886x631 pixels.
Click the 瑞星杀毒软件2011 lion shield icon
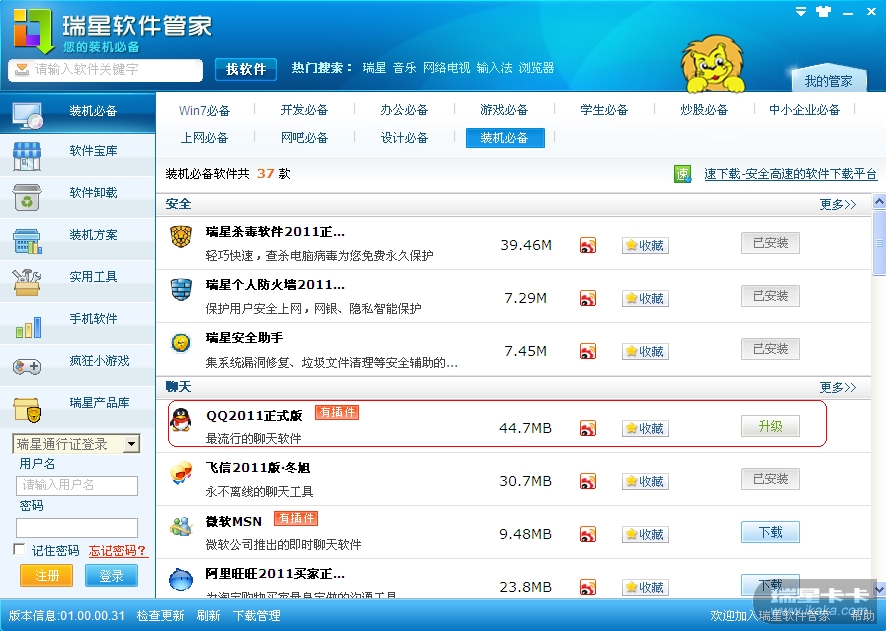point(181,236)
